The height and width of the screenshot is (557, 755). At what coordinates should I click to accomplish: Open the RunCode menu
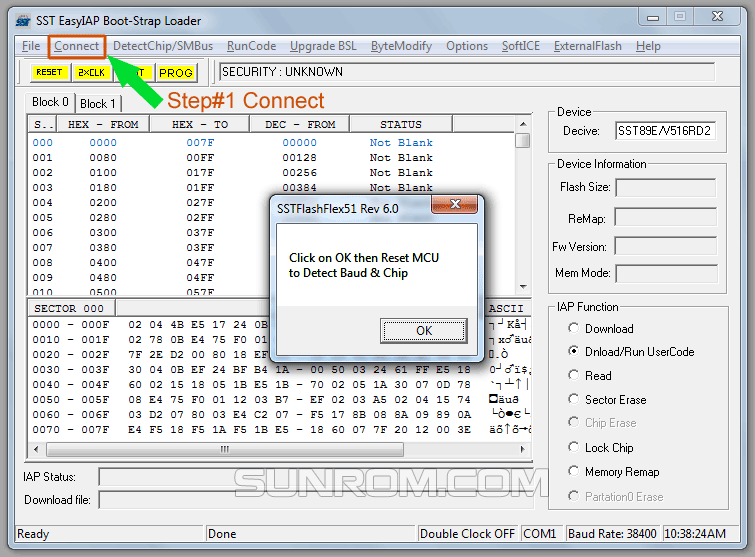(x=251, y=46)
